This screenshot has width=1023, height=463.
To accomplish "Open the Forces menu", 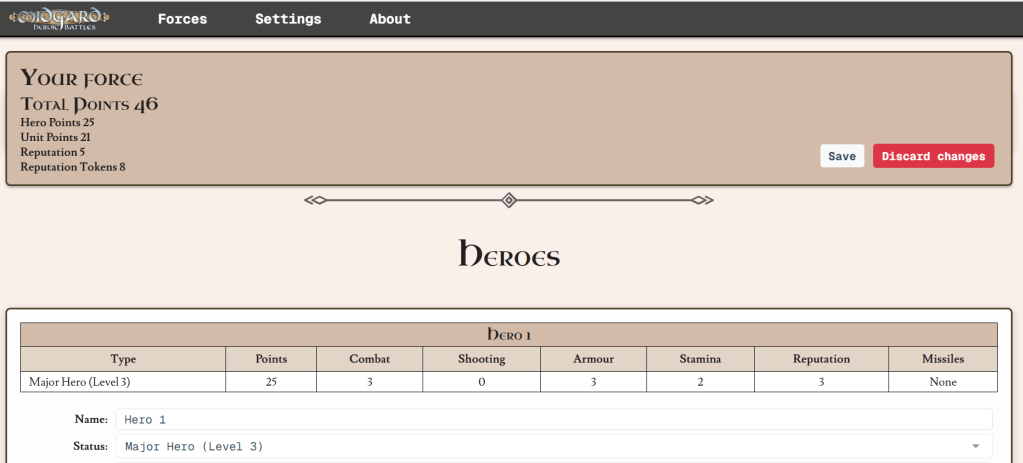I will click(182, 19).
